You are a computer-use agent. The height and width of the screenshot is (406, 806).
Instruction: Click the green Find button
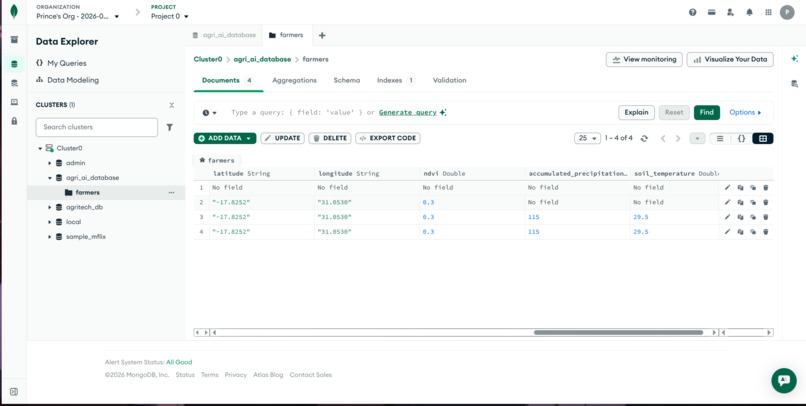pos(707,113)
